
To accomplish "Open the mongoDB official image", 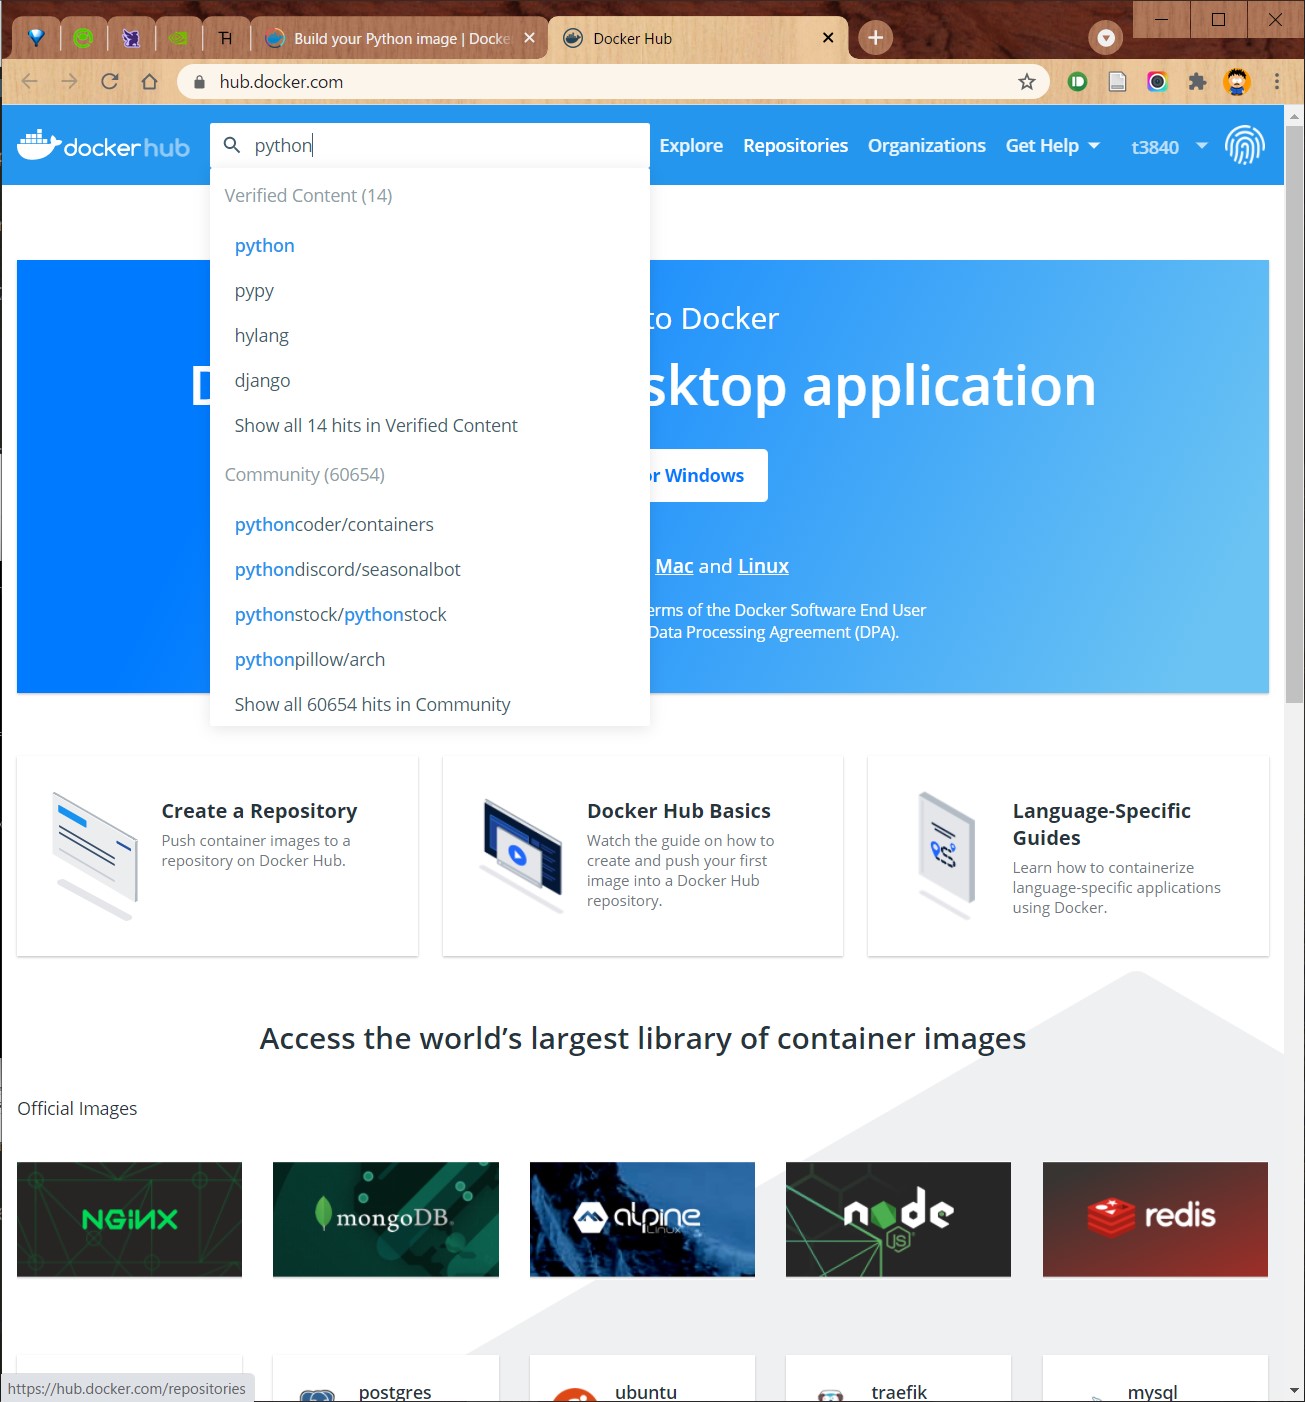I will pyautogui.click(x=386, y=1219).
